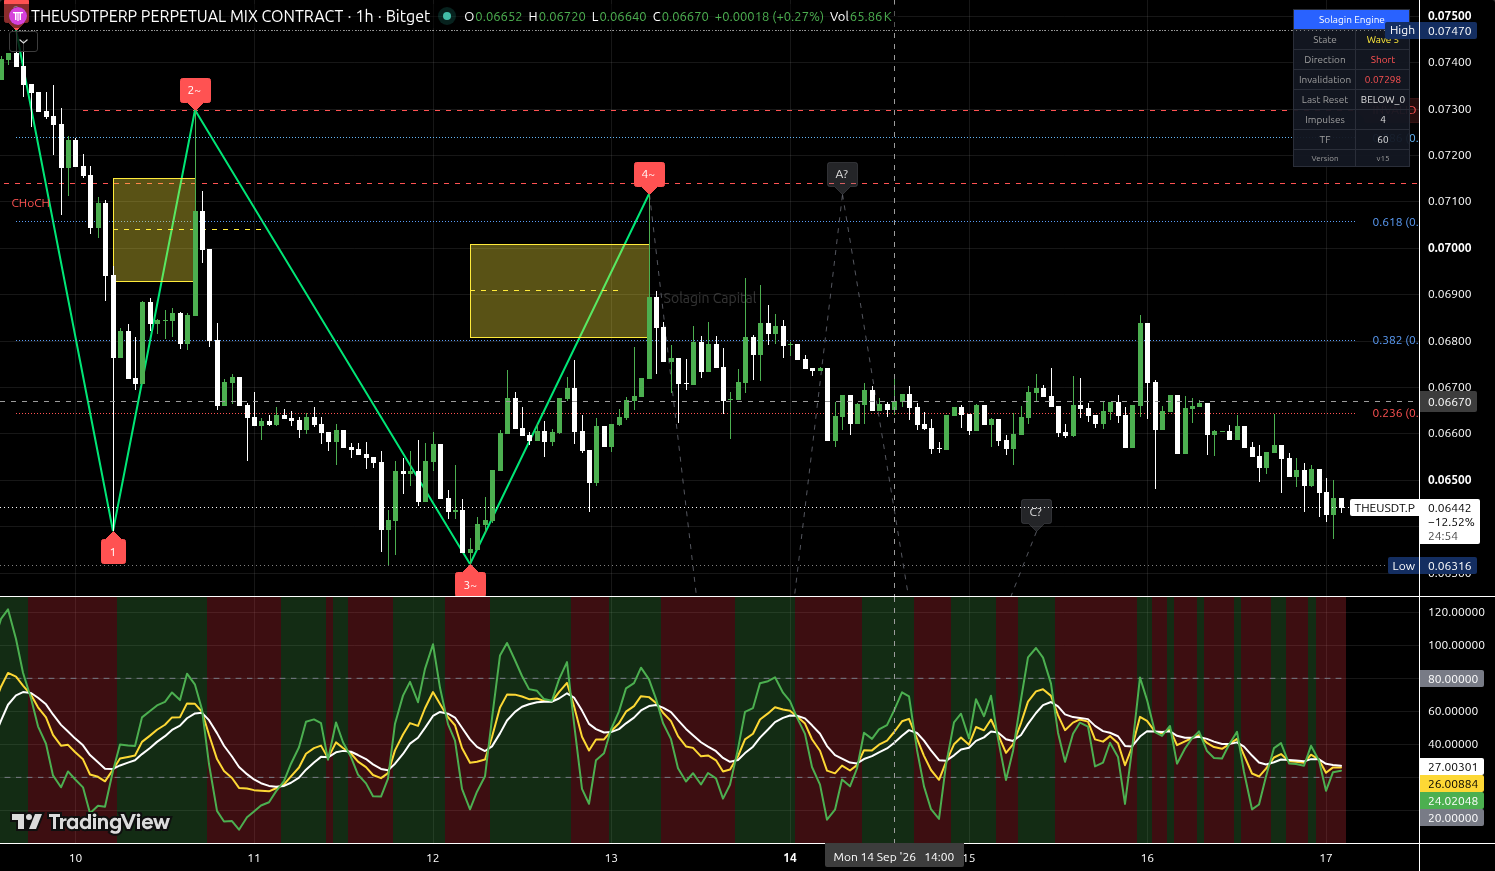Select the gray C? projection label
The image size is (1495, 871).
(1036, 513)
